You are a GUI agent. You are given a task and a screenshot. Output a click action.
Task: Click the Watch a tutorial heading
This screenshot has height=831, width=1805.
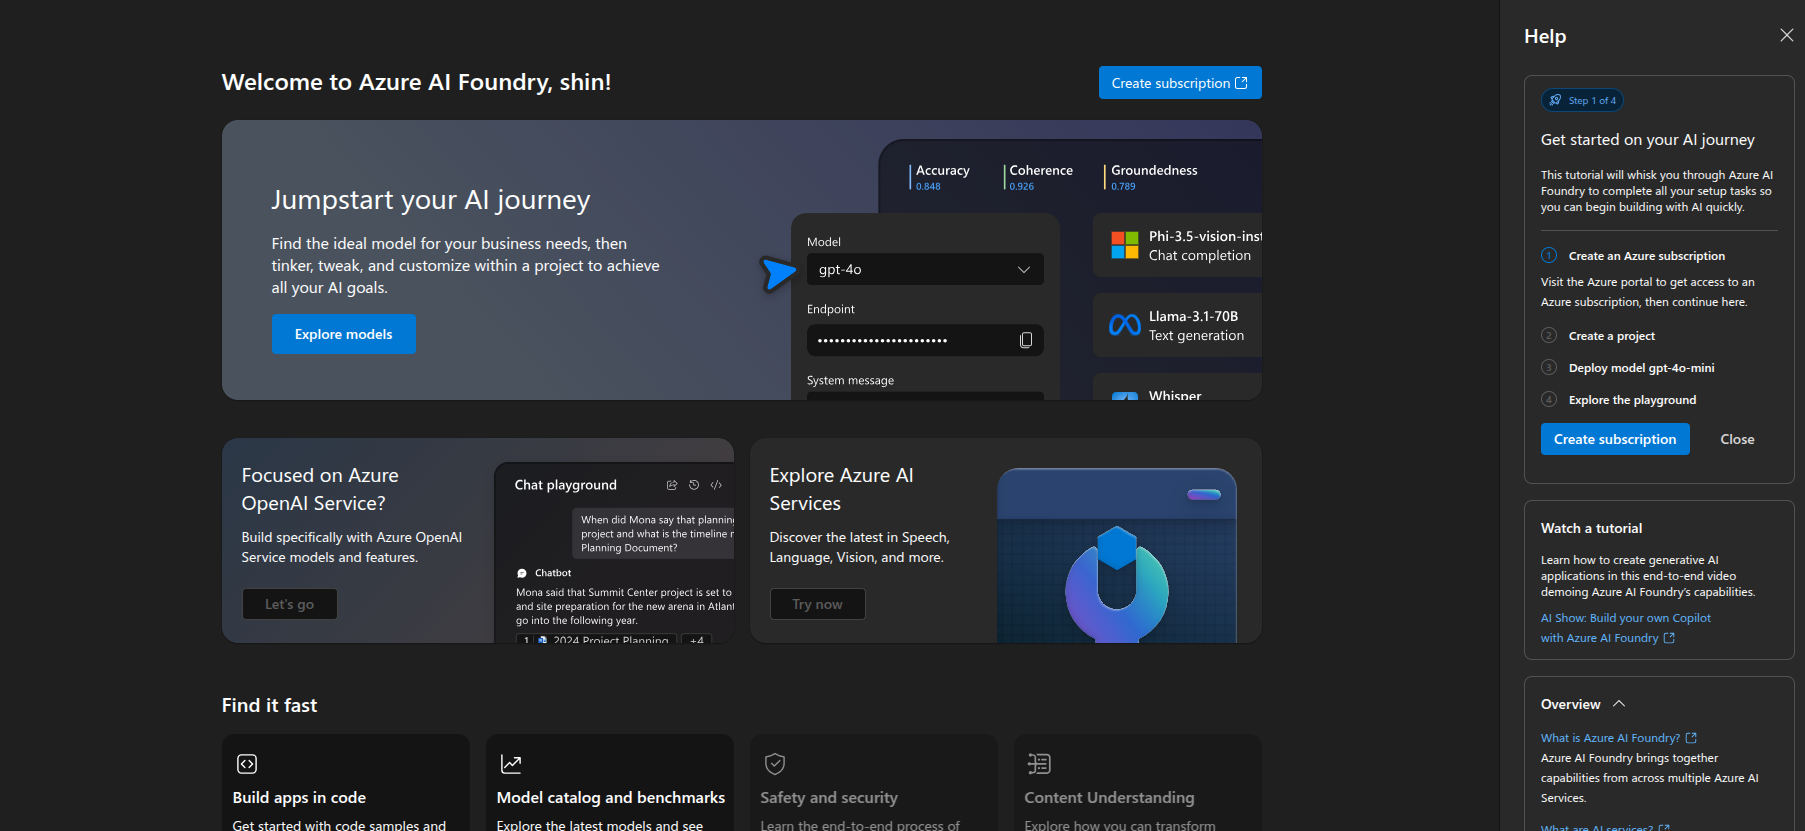(1591, 528)
